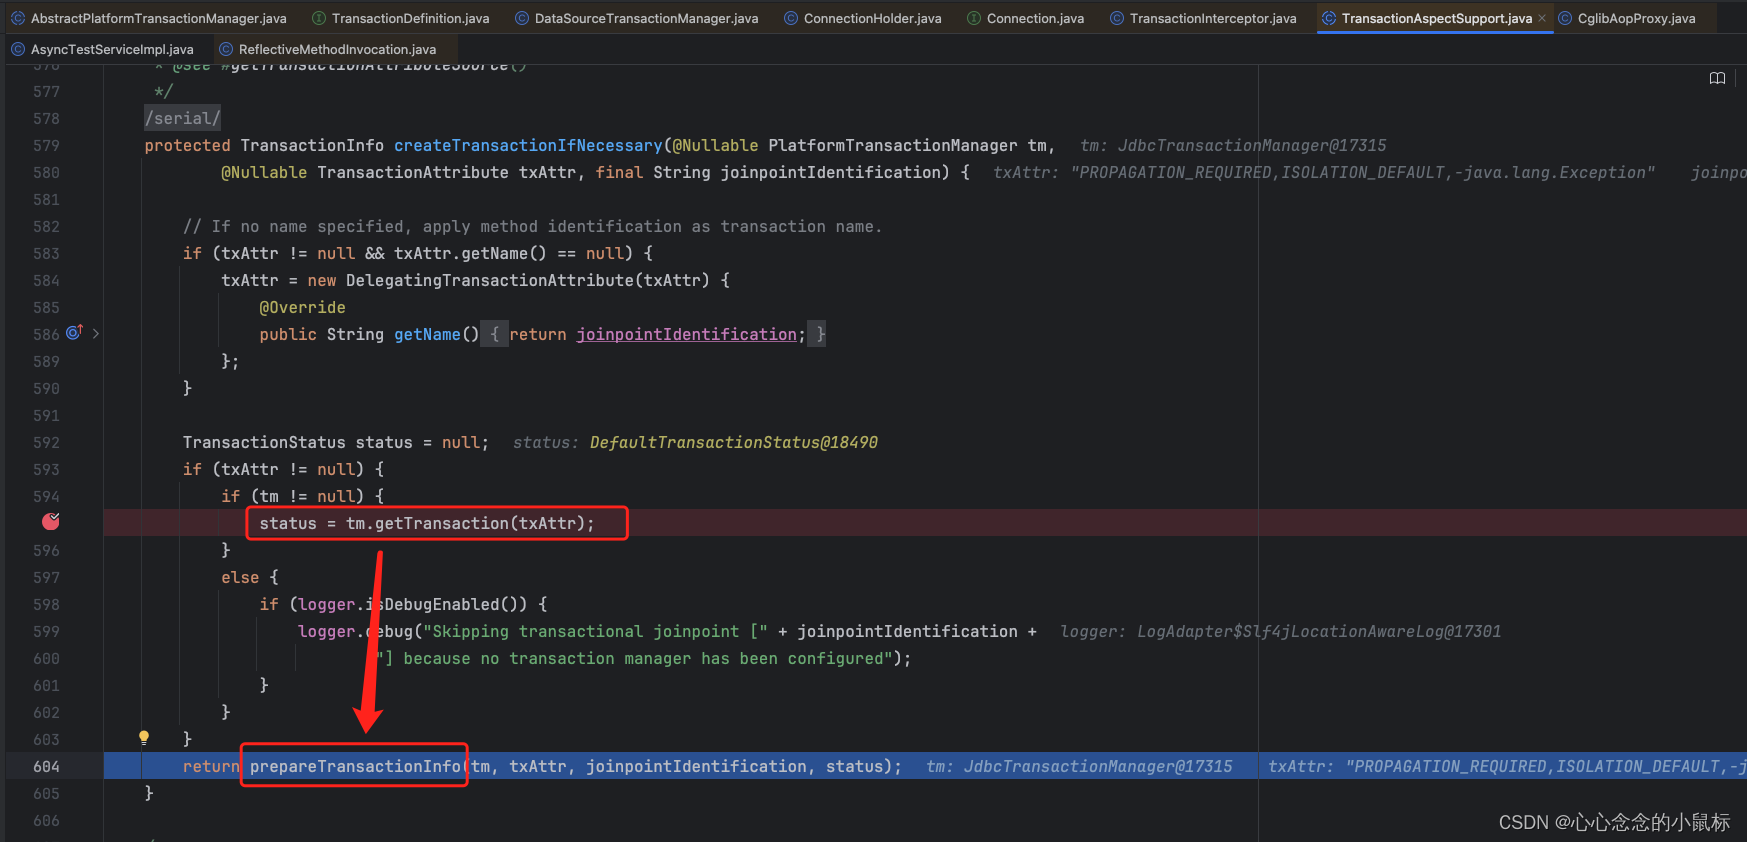Click the "Skipping transactional joinpoint" string literal
This screenshot has width=1747, height=842.
(x=595, y=631)
